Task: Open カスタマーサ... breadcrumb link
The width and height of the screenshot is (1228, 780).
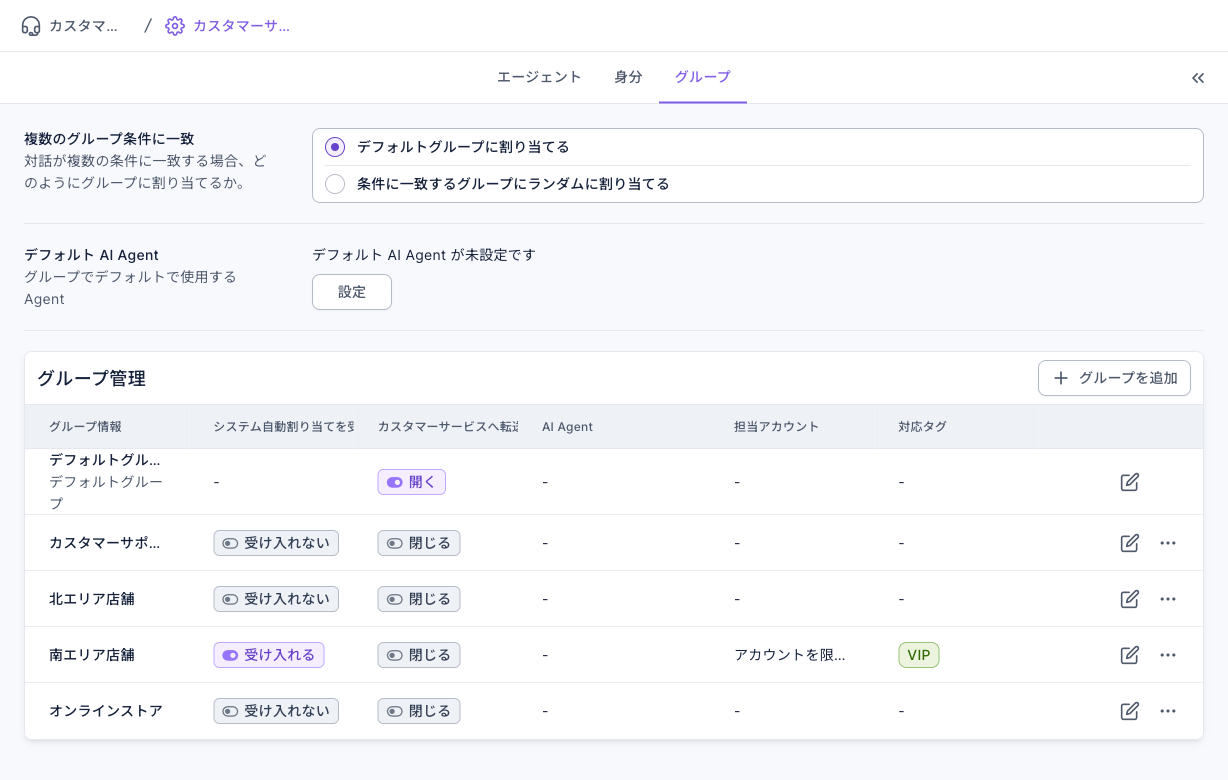Action: tap(241, 26)
